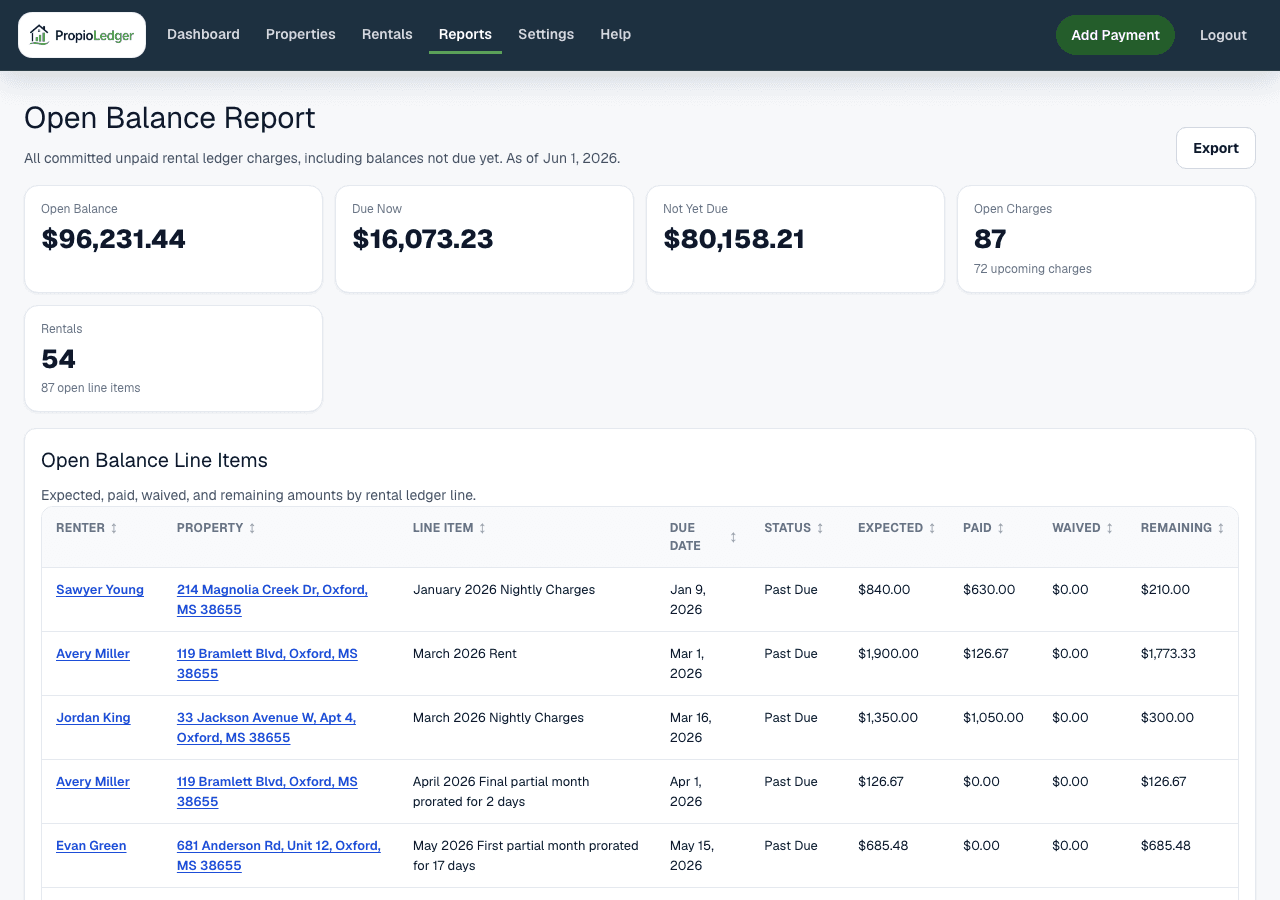This screenshot has width=1280, height=900.
Task: Open renter Evan Green
Action: 91,846
